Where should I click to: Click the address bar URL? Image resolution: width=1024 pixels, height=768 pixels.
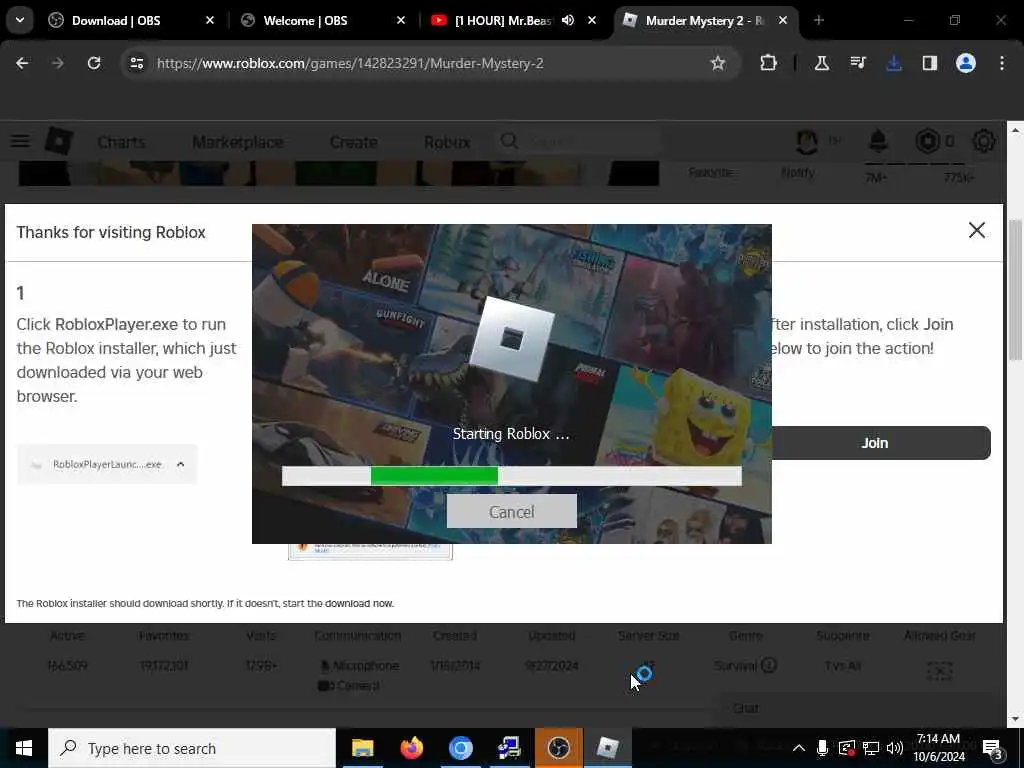point(350,63)
